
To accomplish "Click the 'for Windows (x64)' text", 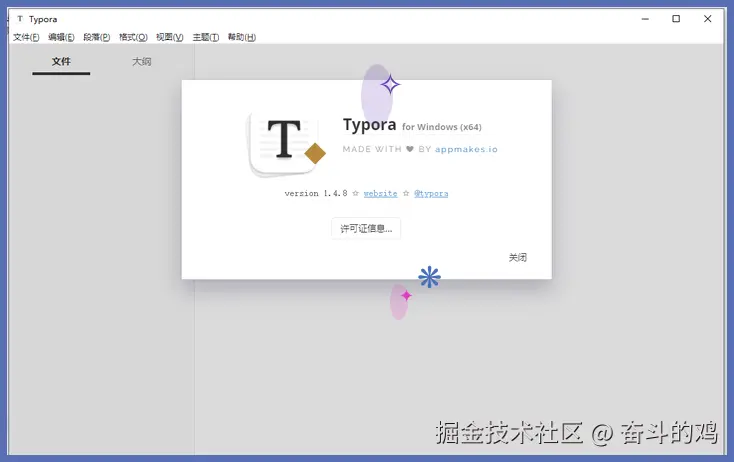I will pos(442,127).
